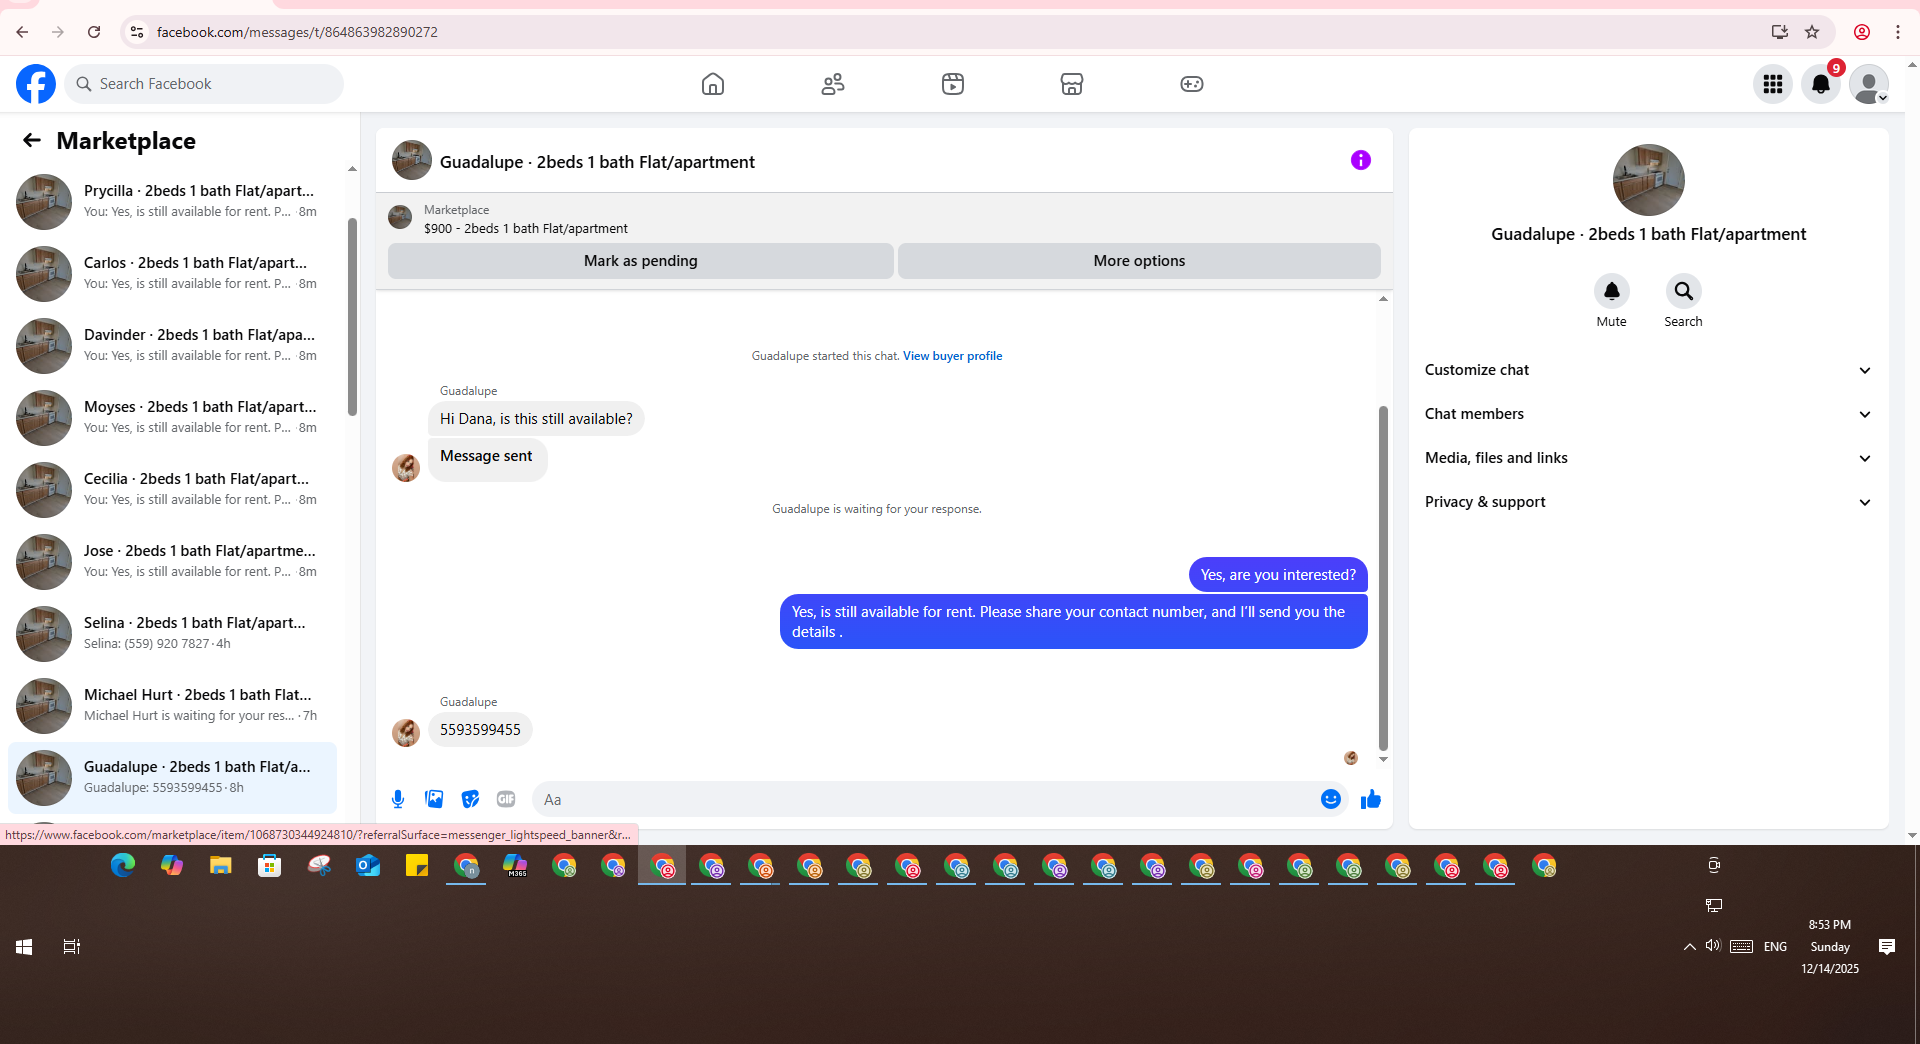Viewport: 1920px width, 1044px height.
Task: Show hidden system tray icons
Action: tap(1690, 946)
